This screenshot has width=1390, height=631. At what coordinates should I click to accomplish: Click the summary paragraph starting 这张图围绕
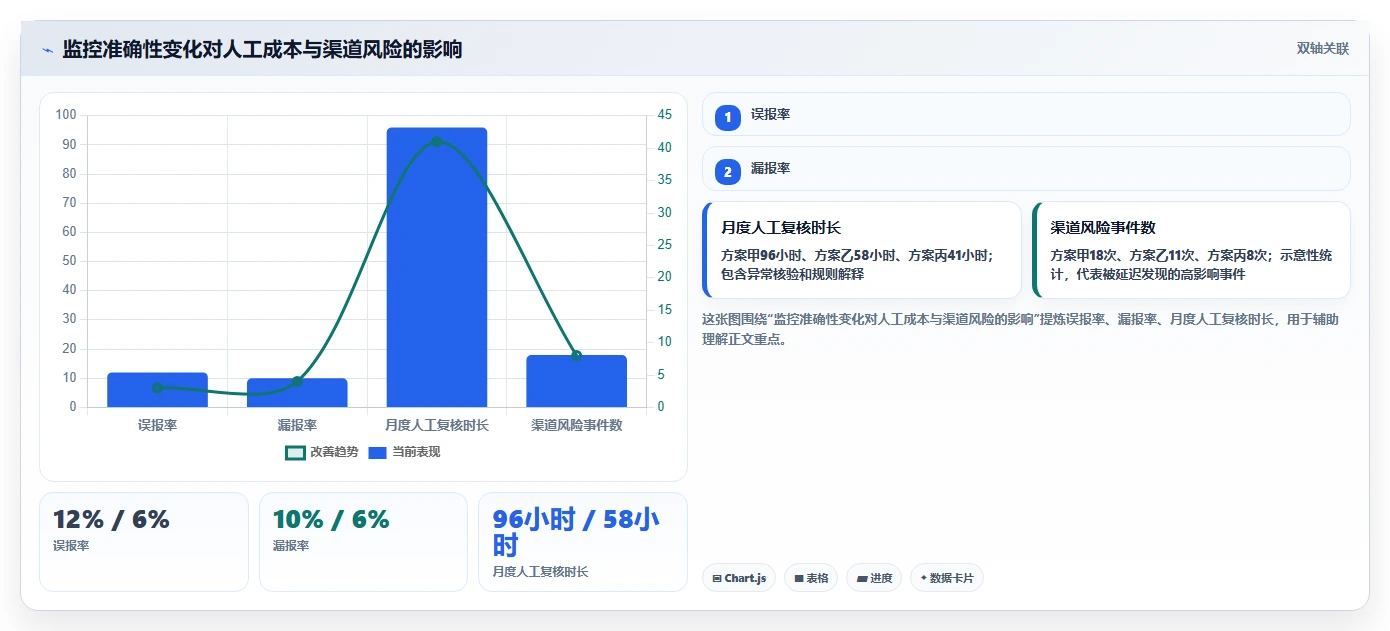1021,329
